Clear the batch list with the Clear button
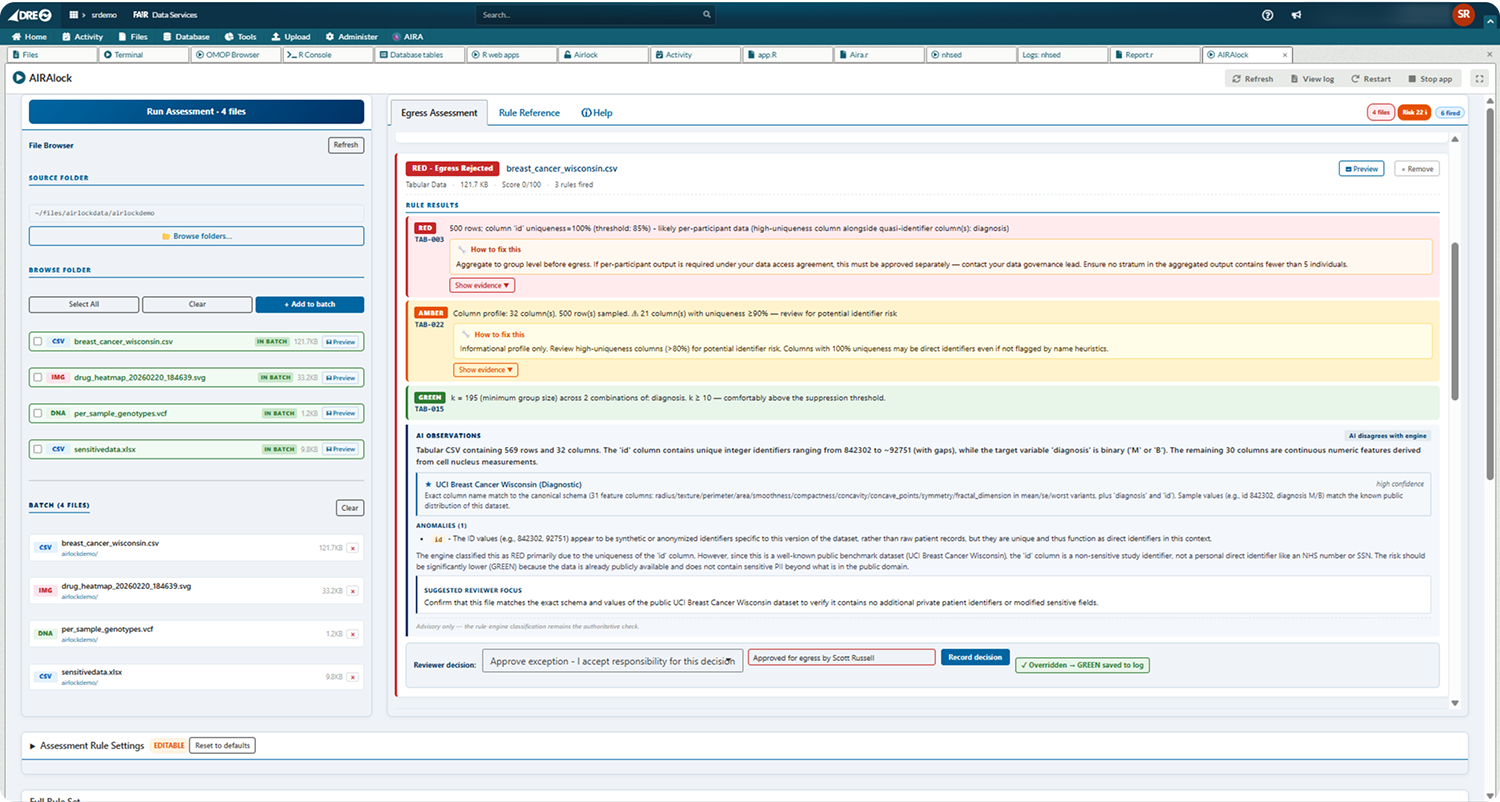1500x802 pixels. point(350,508)
